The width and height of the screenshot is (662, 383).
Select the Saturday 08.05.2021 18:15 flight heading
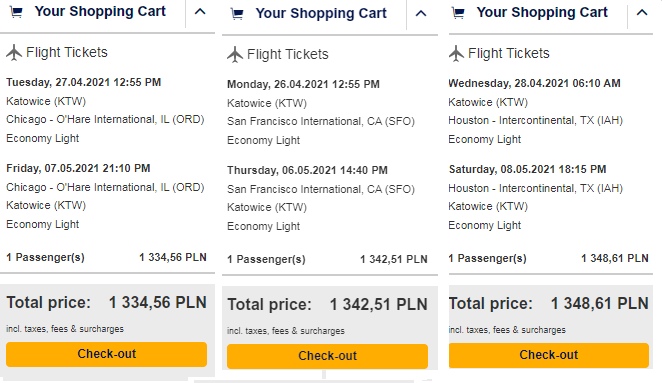click(x=527, y=169)
